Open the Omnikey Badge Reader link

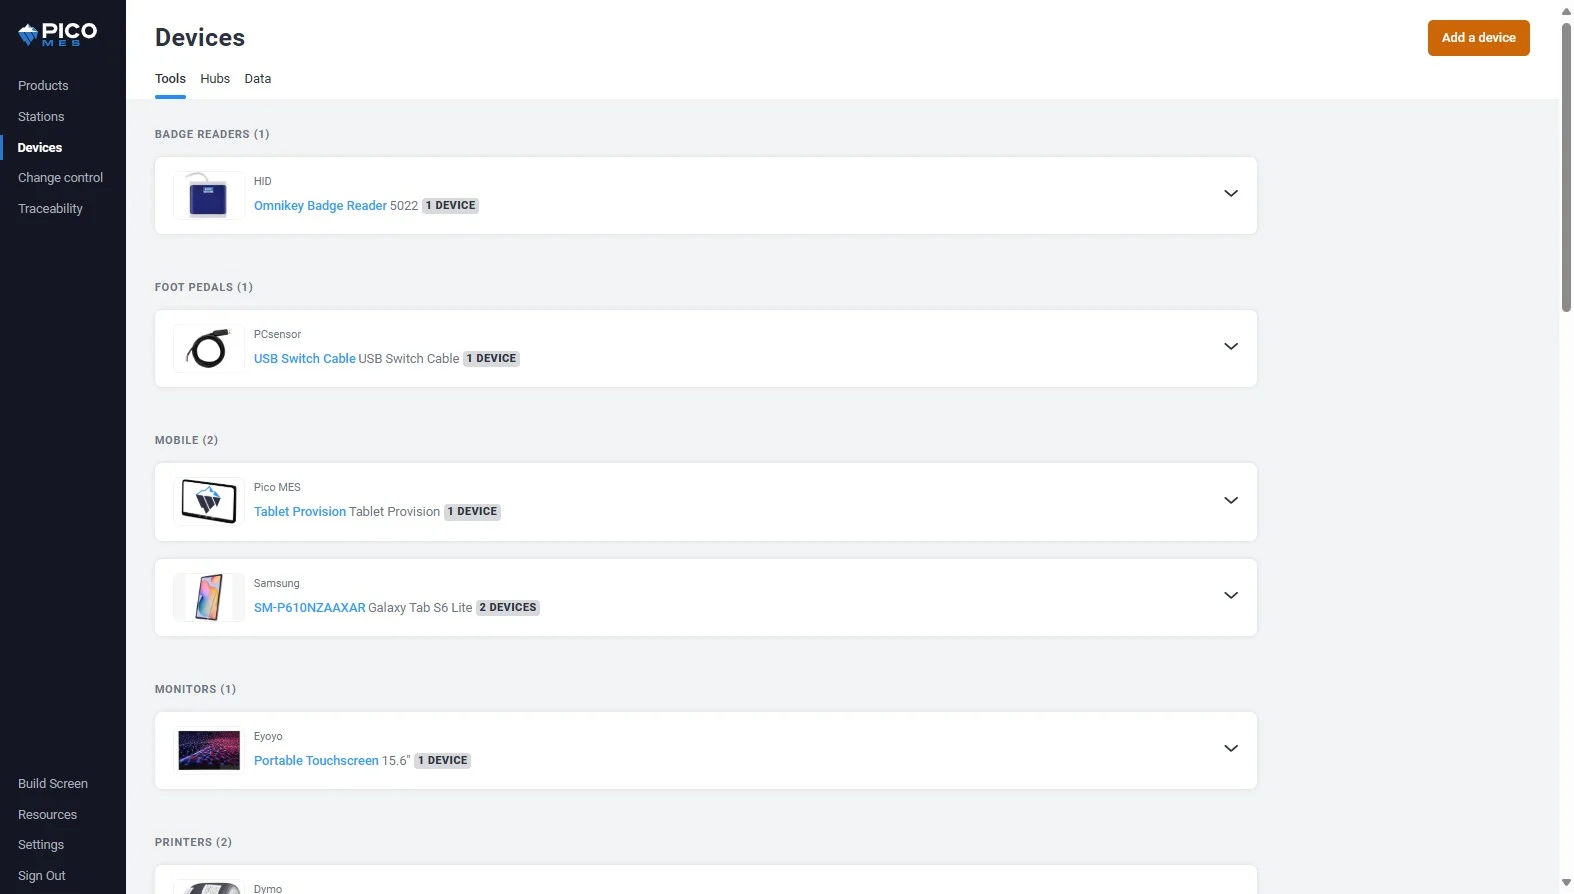(x=320, y=206)
